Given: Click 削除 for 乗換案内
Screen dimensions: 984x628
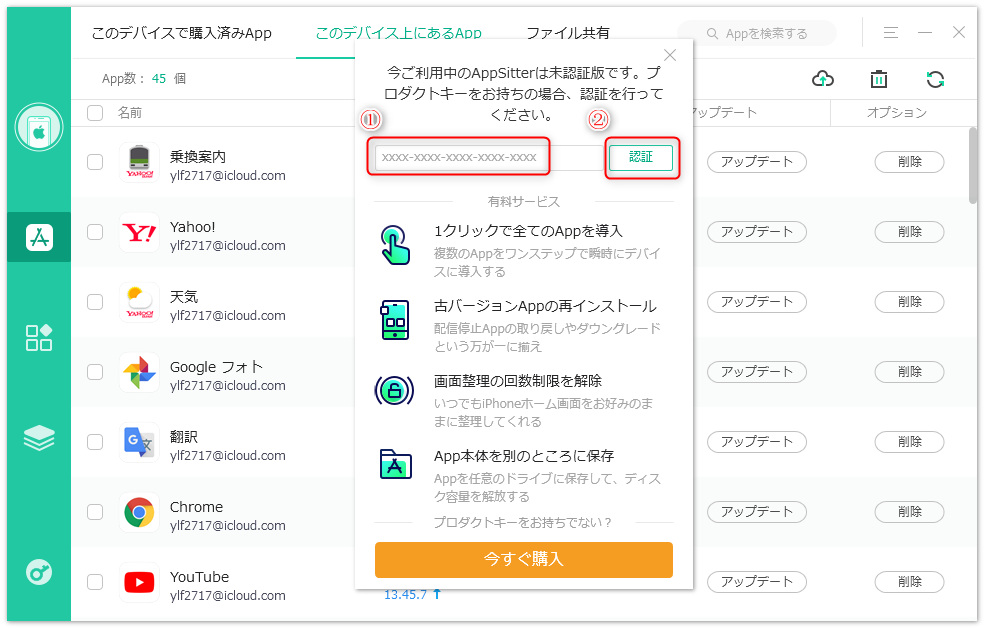Looking at the screenshot, I should coord(909,162).
